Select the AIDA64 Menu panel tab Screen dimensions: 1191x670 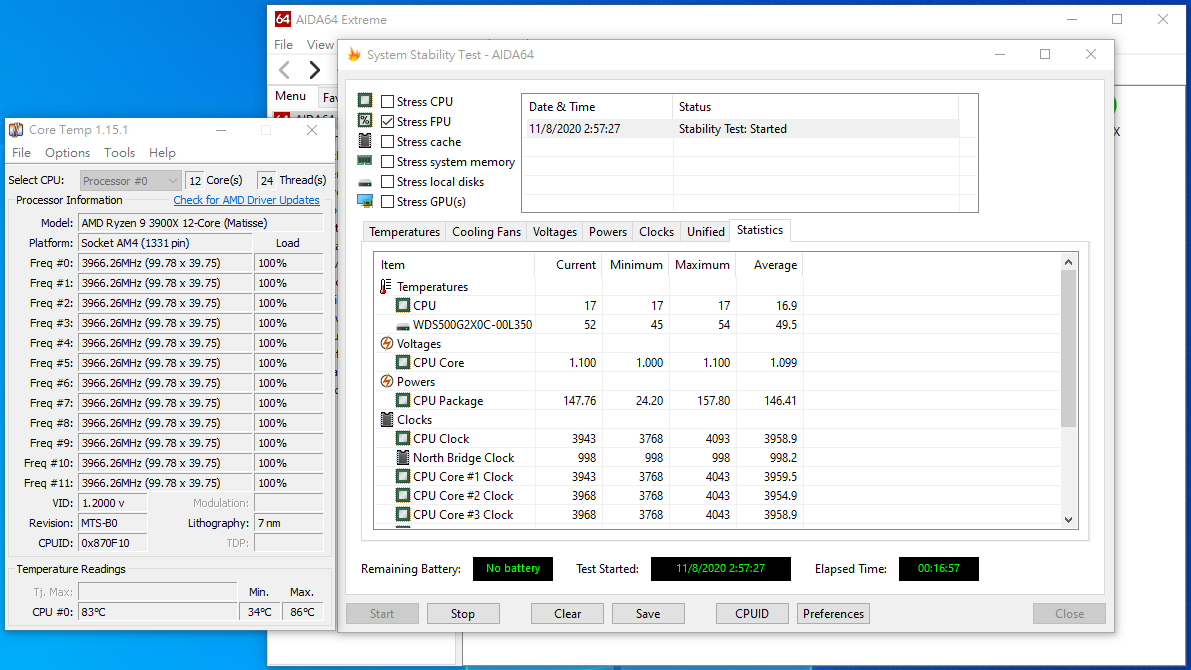290,96
